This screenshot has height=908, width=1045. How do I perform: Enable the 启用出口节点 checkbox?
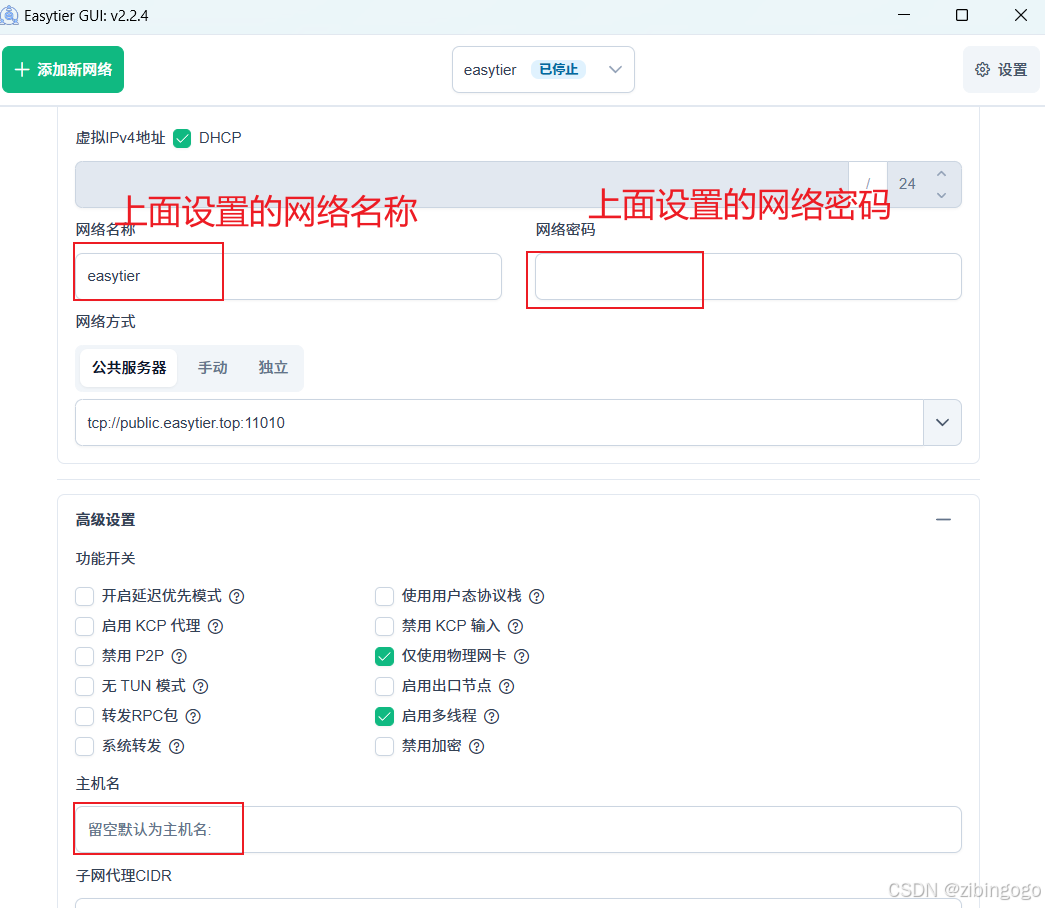[x=385, y=686]
